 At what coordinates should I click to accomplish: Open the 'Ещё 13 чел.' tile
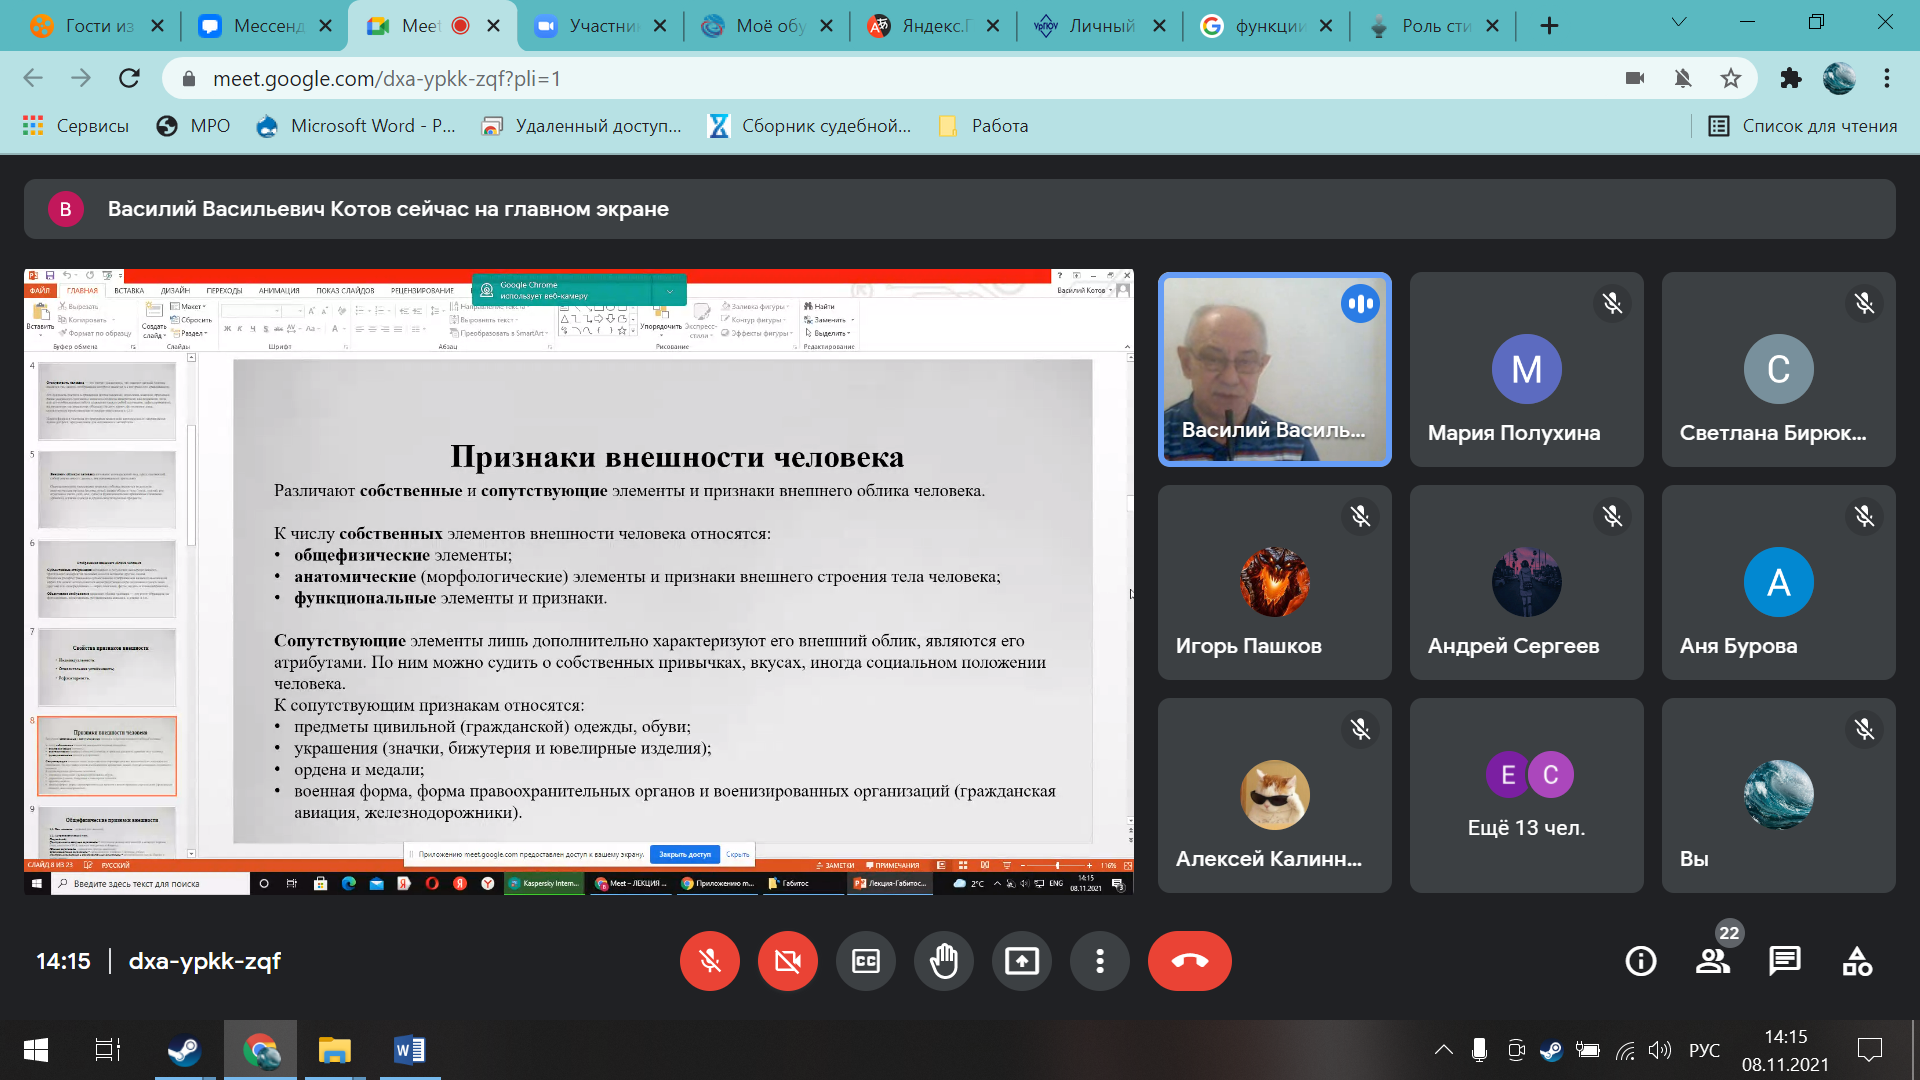click(1527, 795)
